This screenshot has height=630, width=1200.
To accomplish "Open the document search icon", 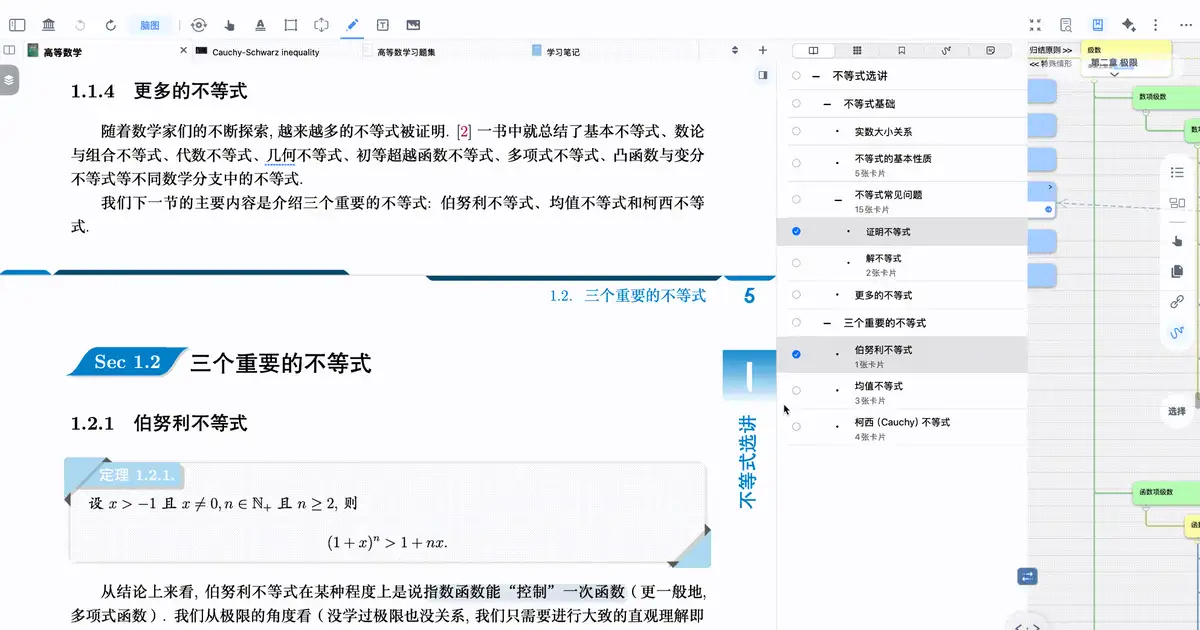I will pyautogui.click(x=1066, y=25).
